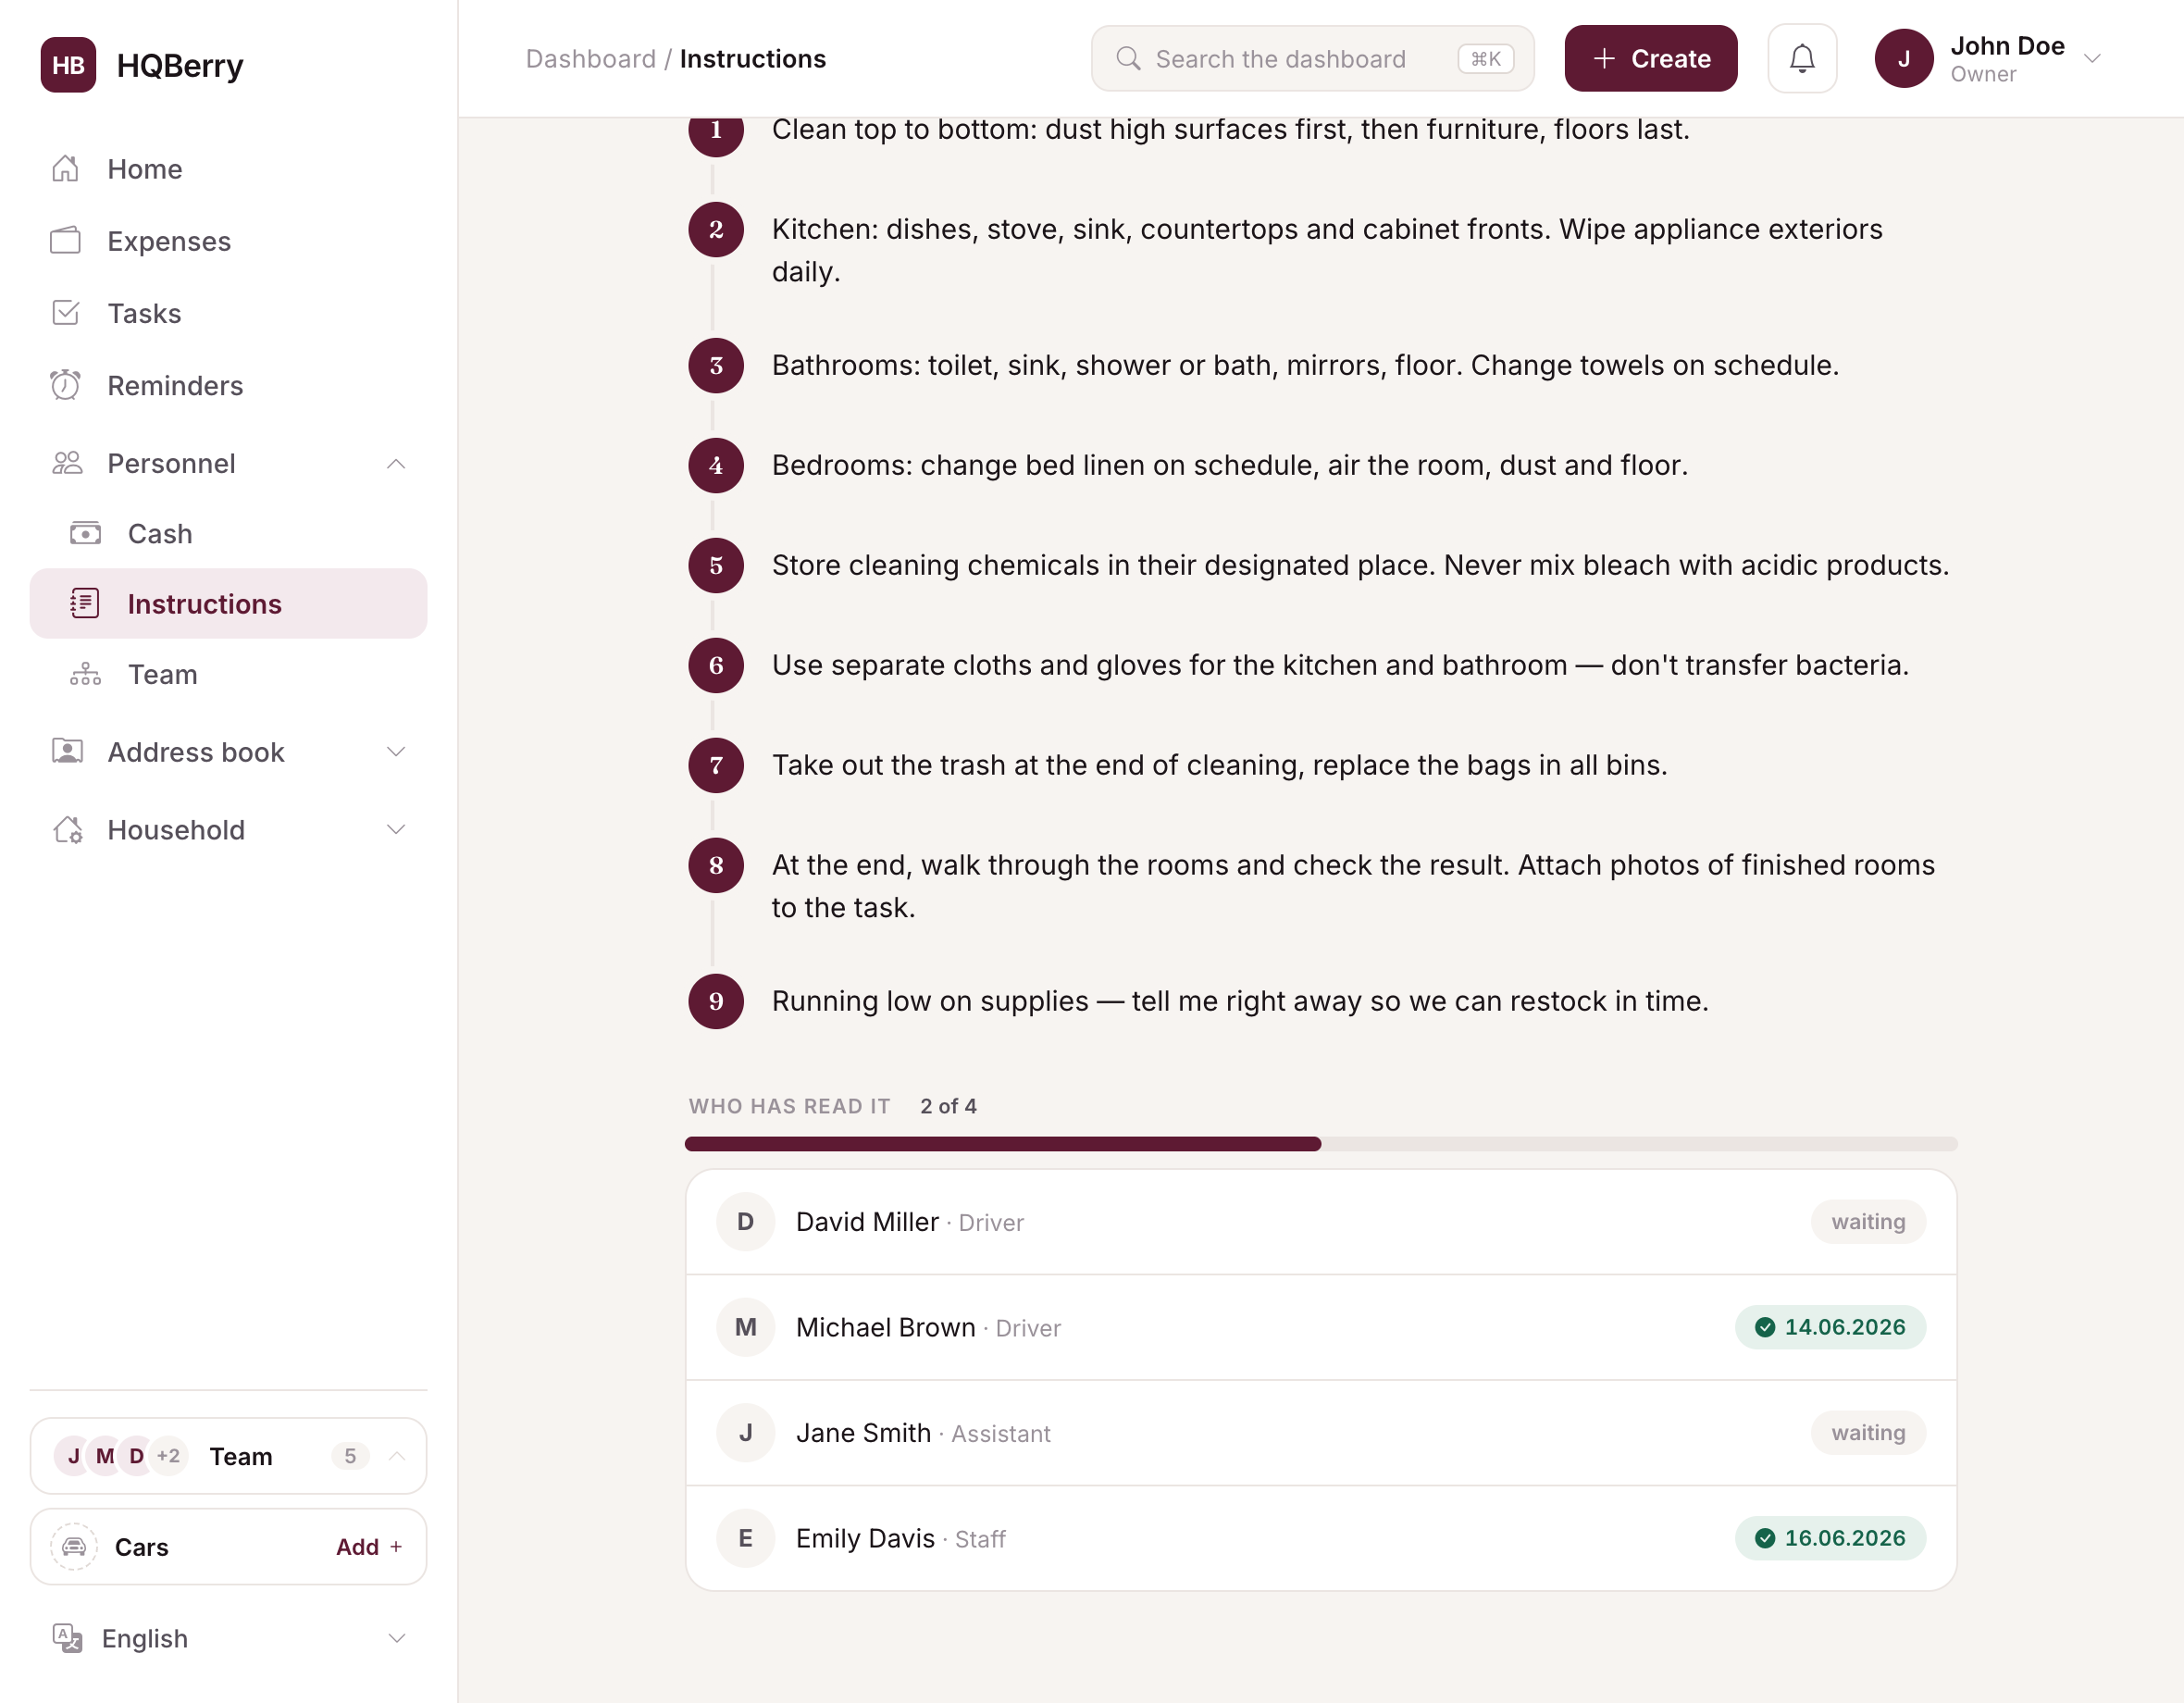This screenshot has height=1703, width=2184.
Task: Open the John Doe account dropdown arrow
Action: (2092, 59)
